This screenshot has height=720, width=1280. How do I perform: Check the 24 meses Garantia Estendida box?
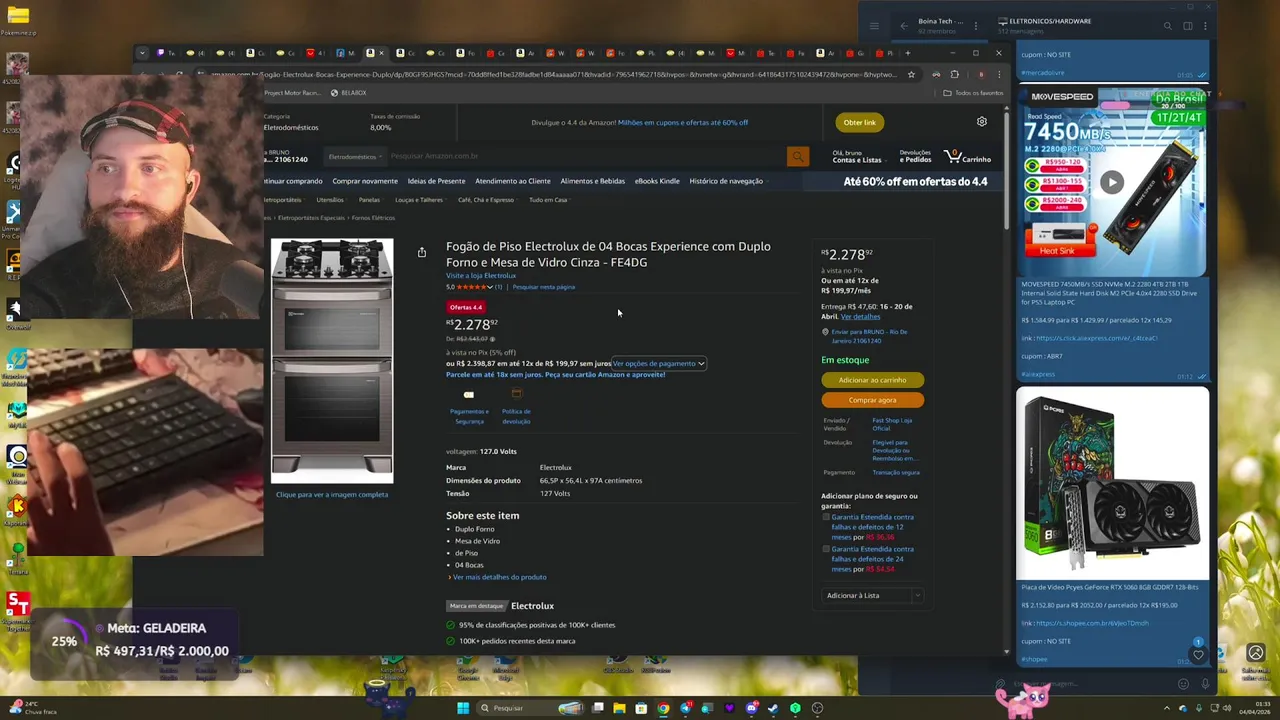[x=826, y=549]
